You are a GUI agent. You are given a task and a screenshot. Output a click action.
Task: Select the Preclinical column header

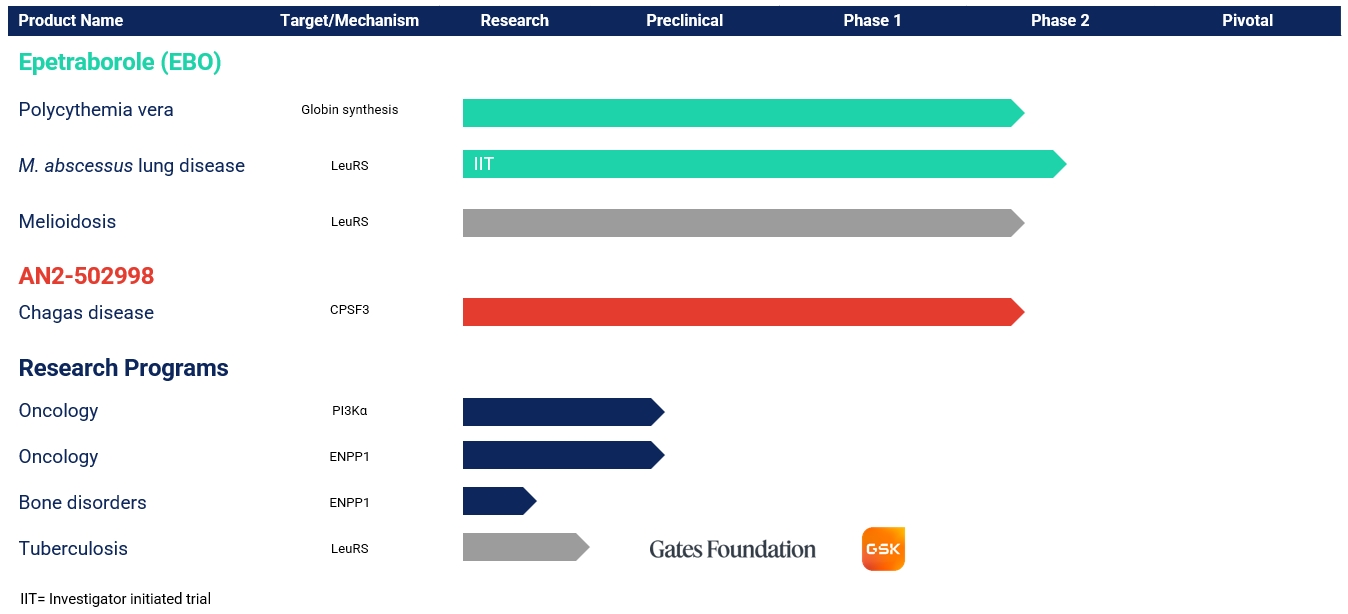tap(684, 20)
